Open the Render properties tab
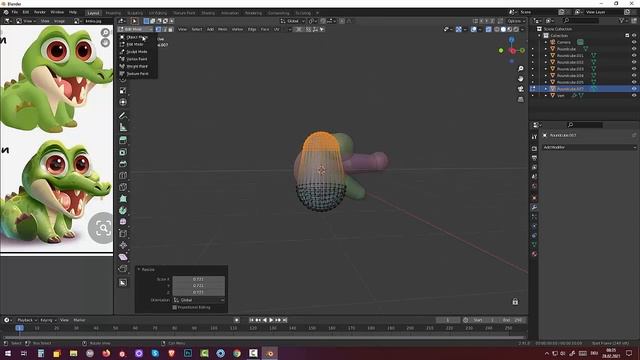This screenshot has height=360, width=640. (x=534, y=149)
